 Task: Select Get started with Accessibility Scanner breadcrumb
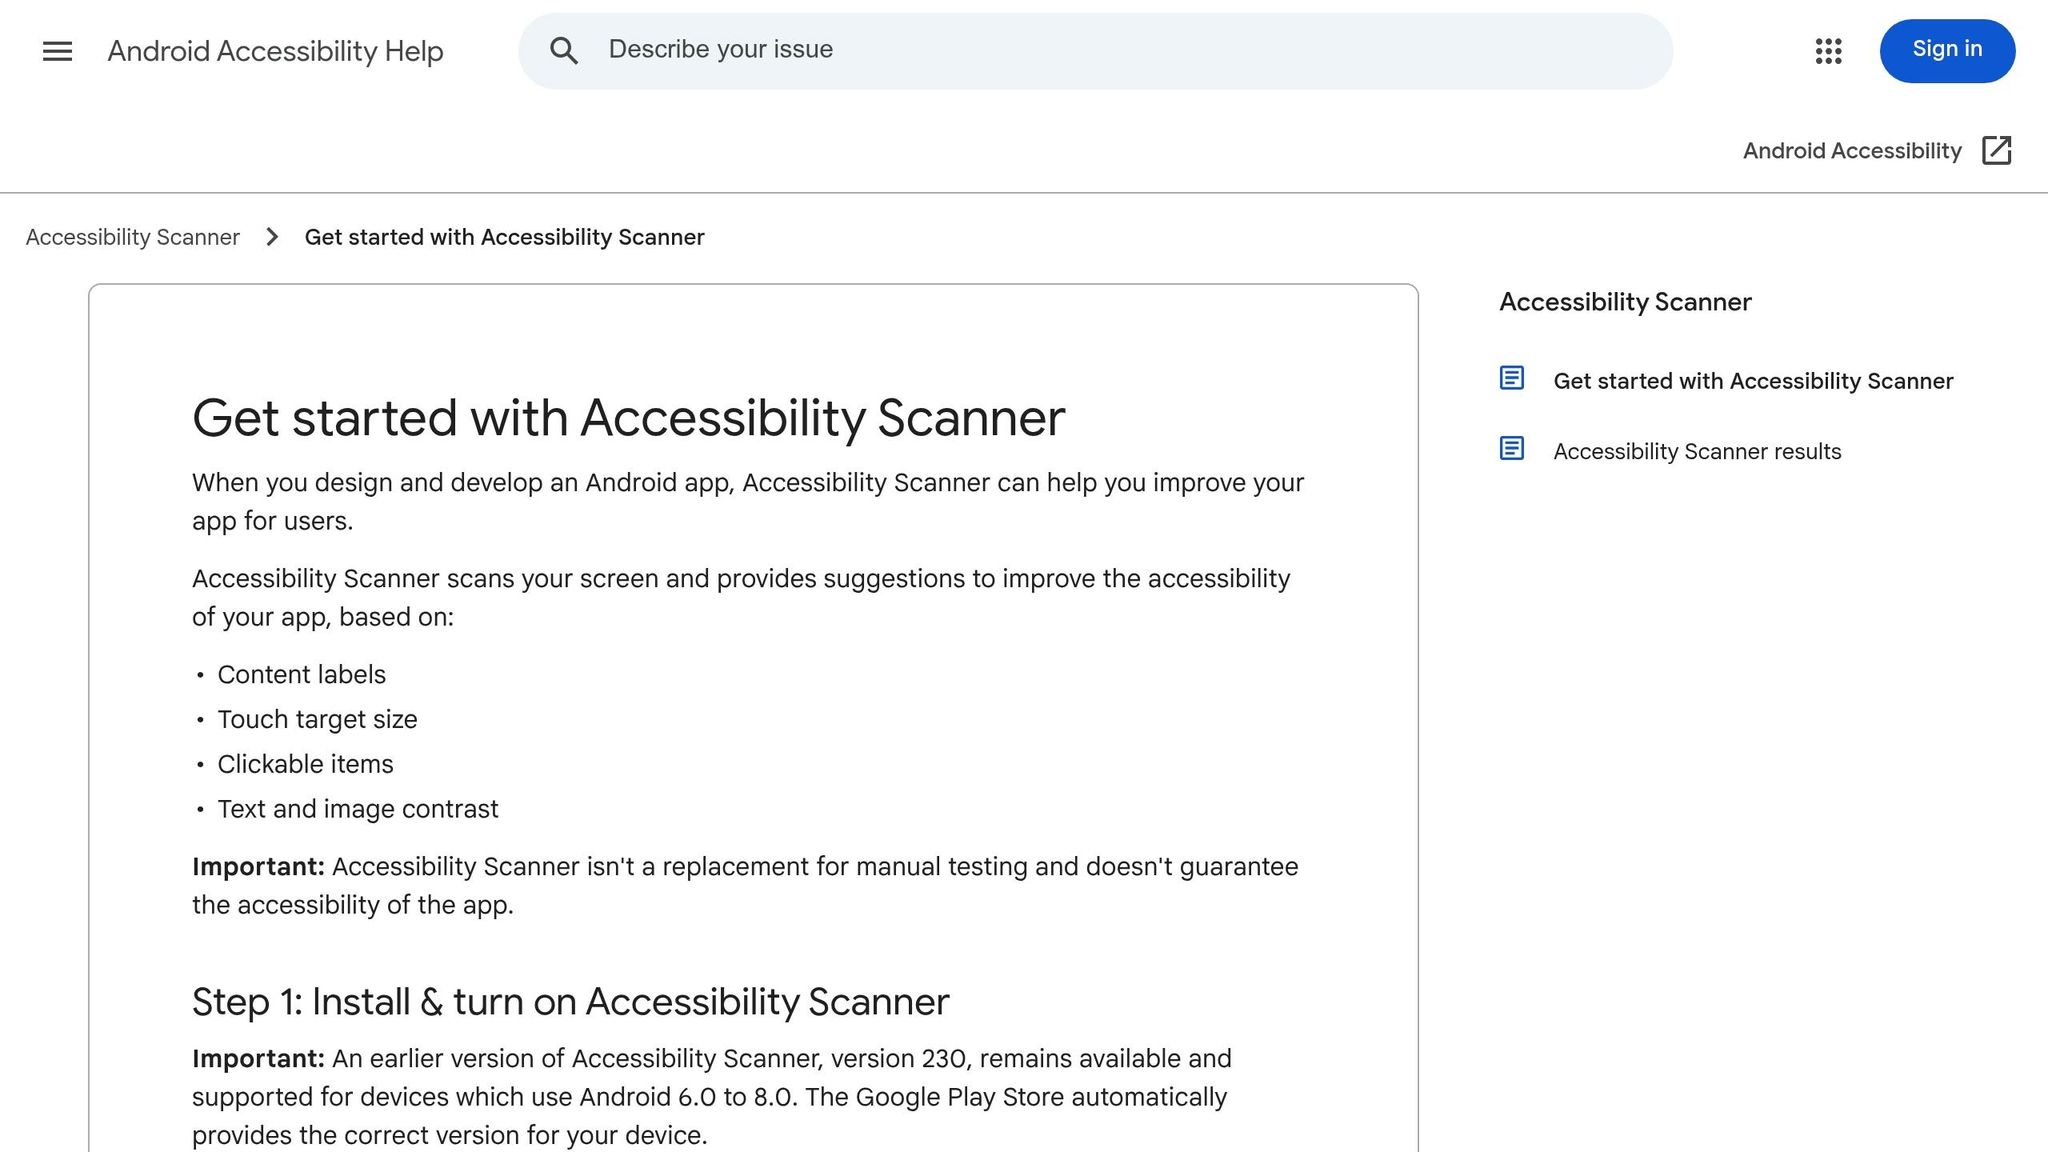point(504,237)
